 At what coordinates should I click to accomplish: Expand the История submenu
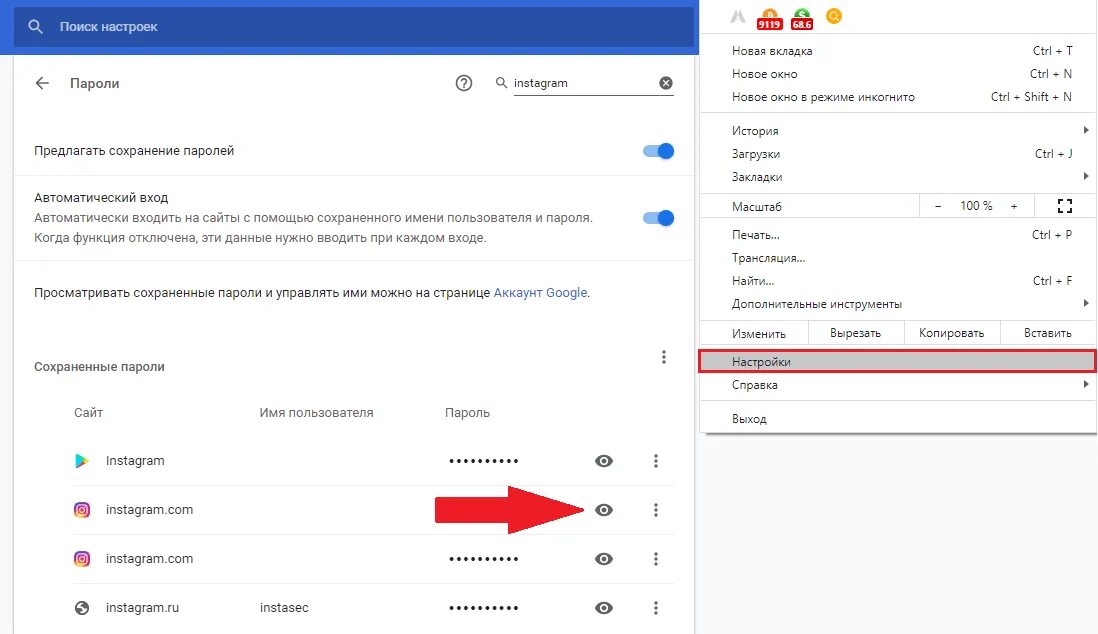click(898, 131)
